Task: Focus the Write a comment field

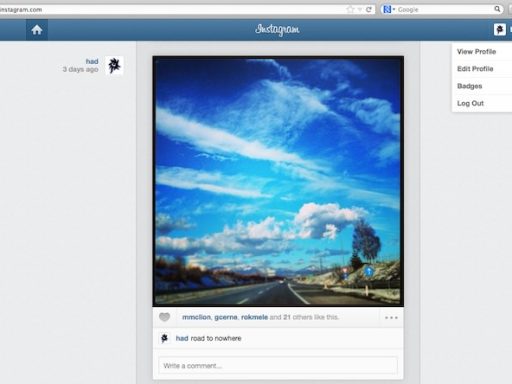Action: (278, 366)
